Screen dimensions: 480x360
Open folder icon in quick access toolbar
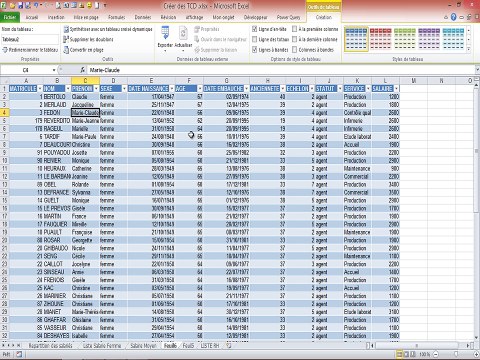pos(13,5)
